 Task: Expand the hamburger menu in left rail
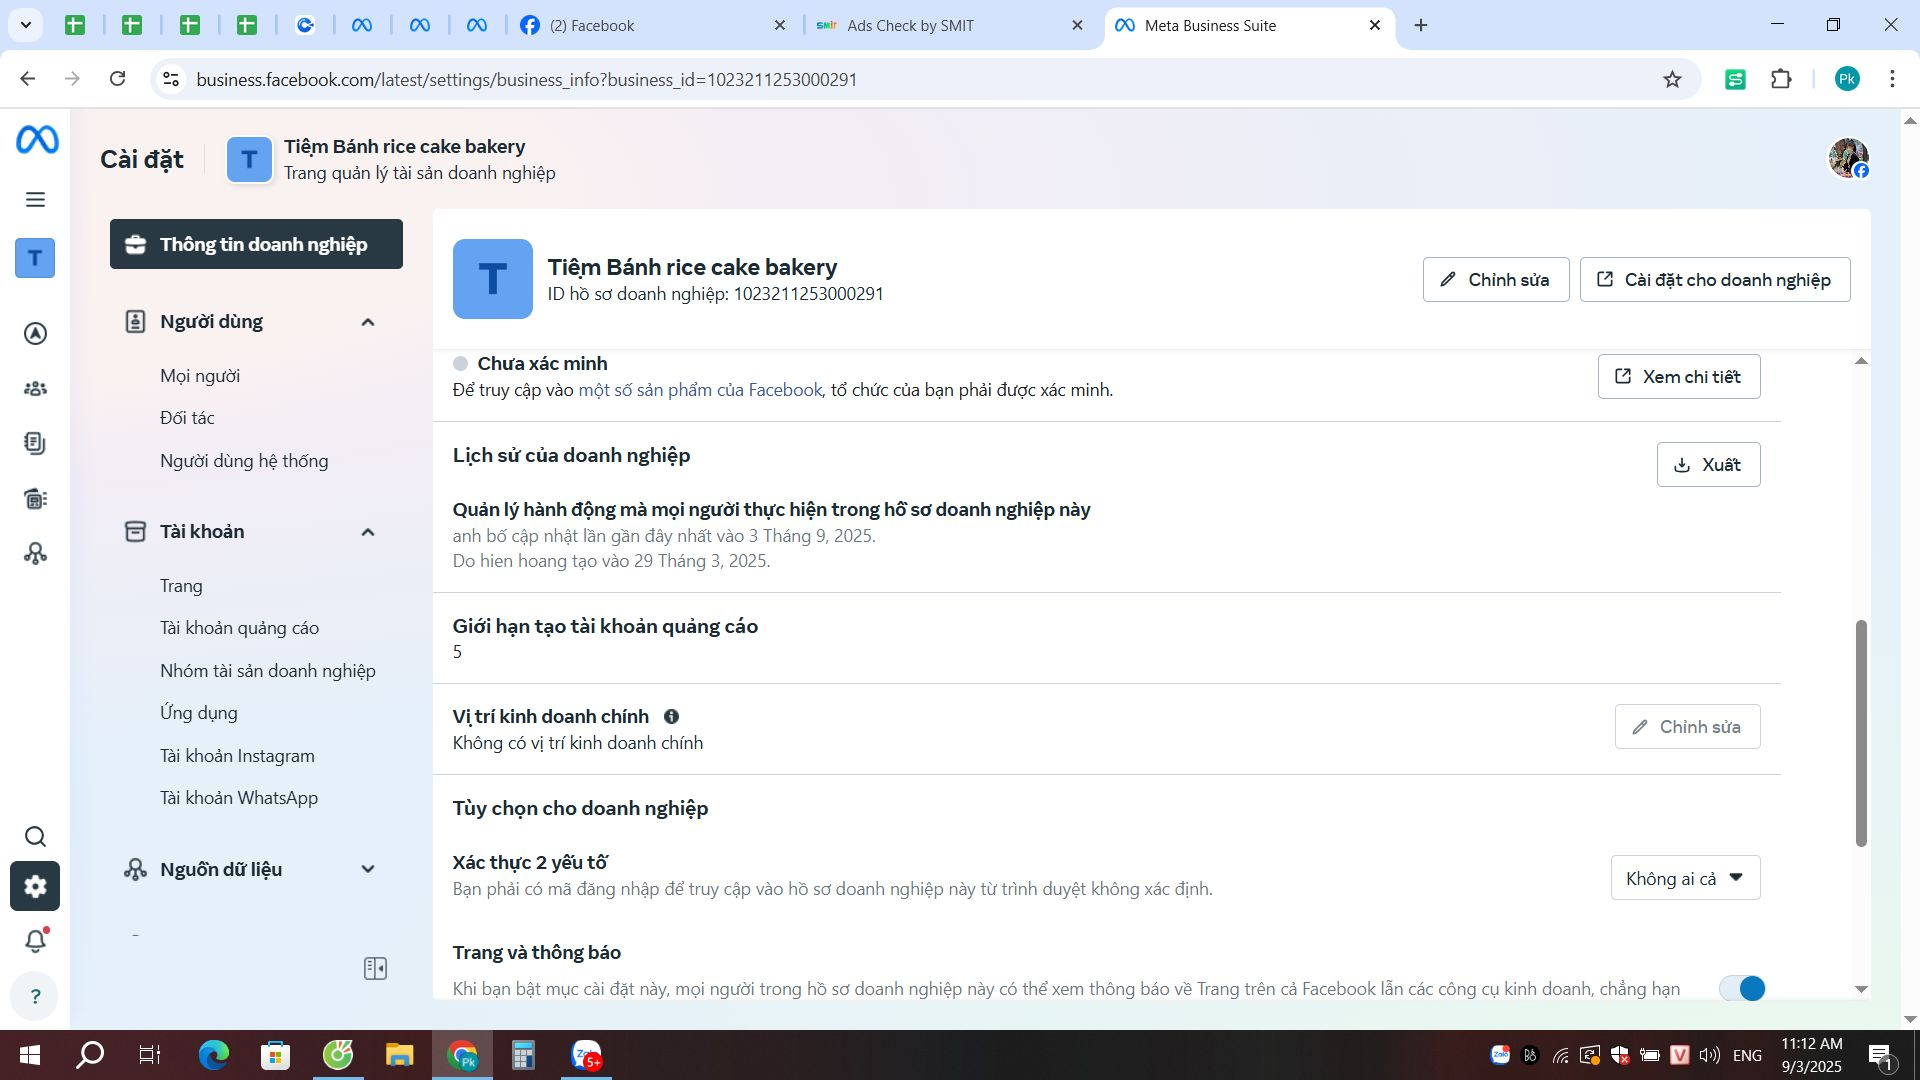(35, 200)
